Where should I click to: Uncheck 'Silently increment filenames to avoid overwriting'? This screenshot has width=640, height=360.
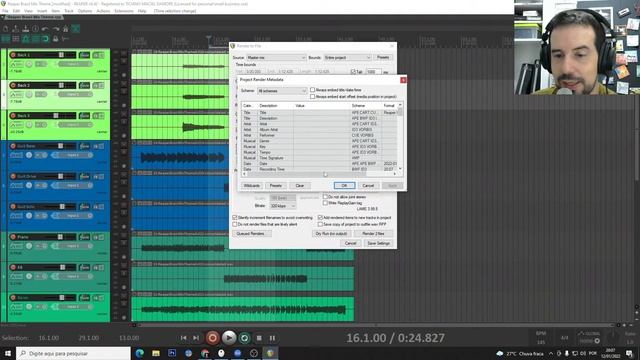click(235, 218)
